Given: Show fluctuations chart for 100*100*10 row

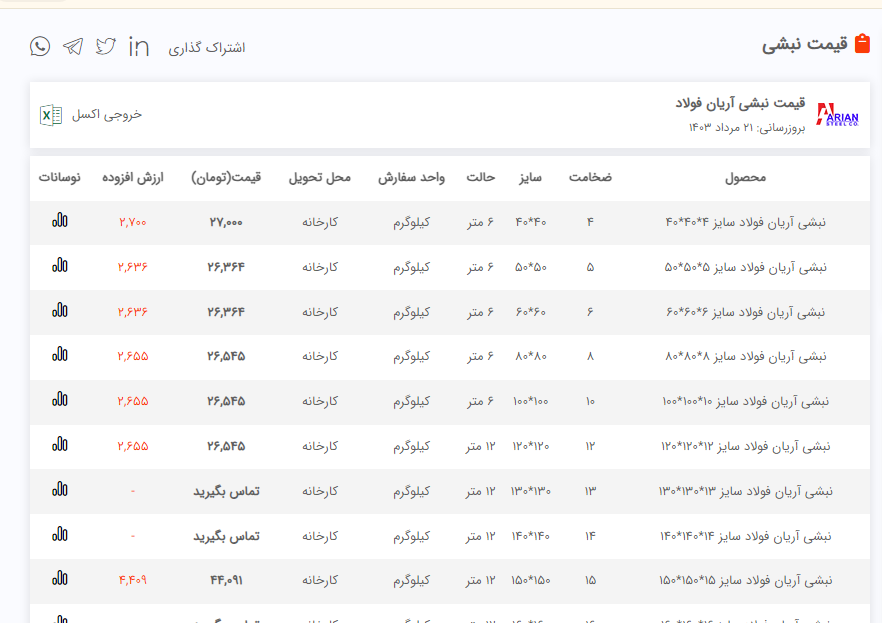Looking at the screenshot, I should pos(60,400).
